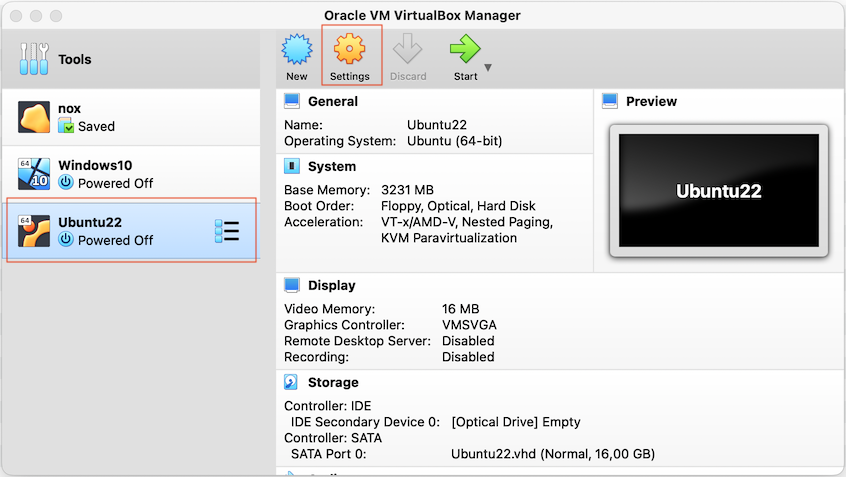846x477 pixels.
Task: Open the Display section header
Action: pyautogui.click(x=331, y=285)
